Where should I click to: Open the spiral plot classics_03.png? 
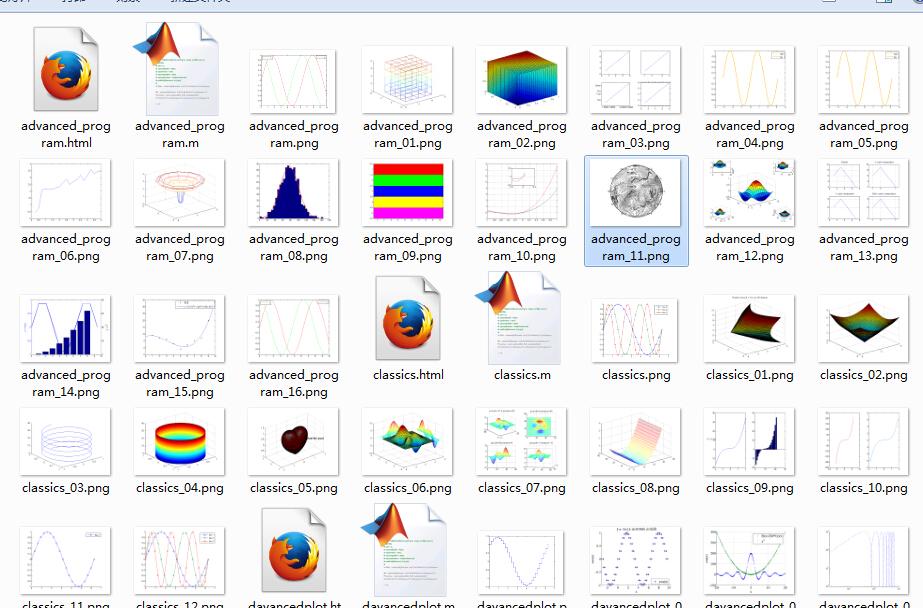pos(65,440)
